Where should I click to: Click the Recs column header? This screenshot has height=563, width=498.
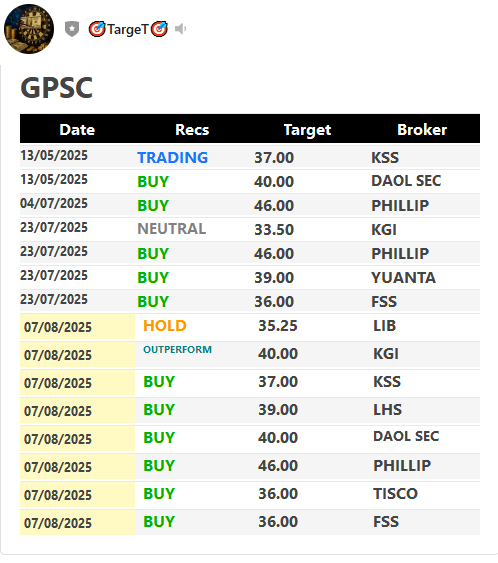pos(192,130)
